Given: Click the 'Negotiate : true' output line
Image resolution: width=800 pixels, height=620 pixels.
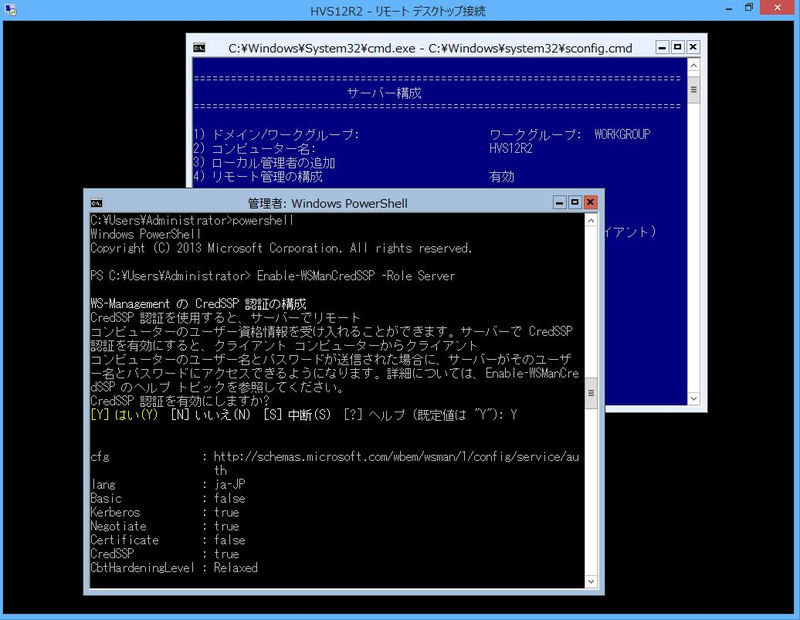Looking at the screenshot, I should coord(165,526).
